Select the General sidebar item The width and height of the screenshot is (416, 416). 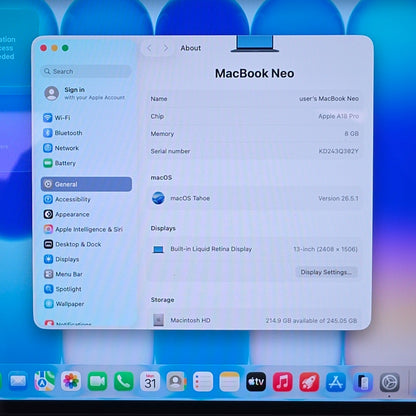pyautogui.click(x=86, y=184)
